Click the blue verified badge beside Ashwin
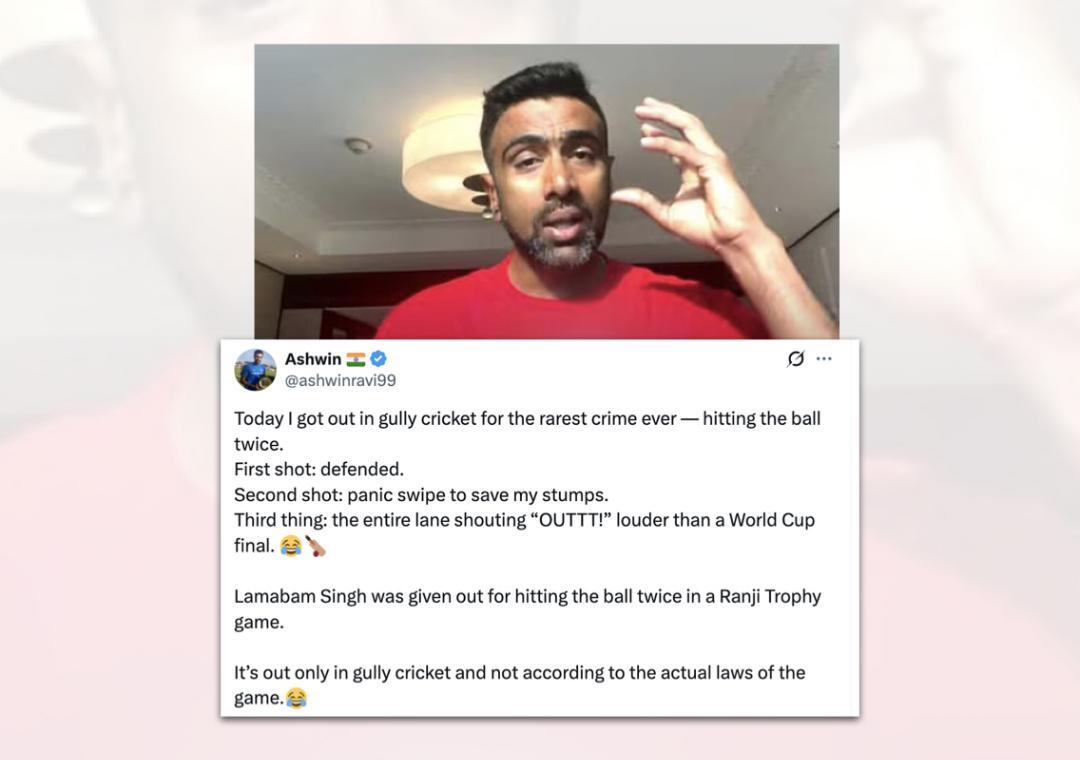 tap(378, 358)
